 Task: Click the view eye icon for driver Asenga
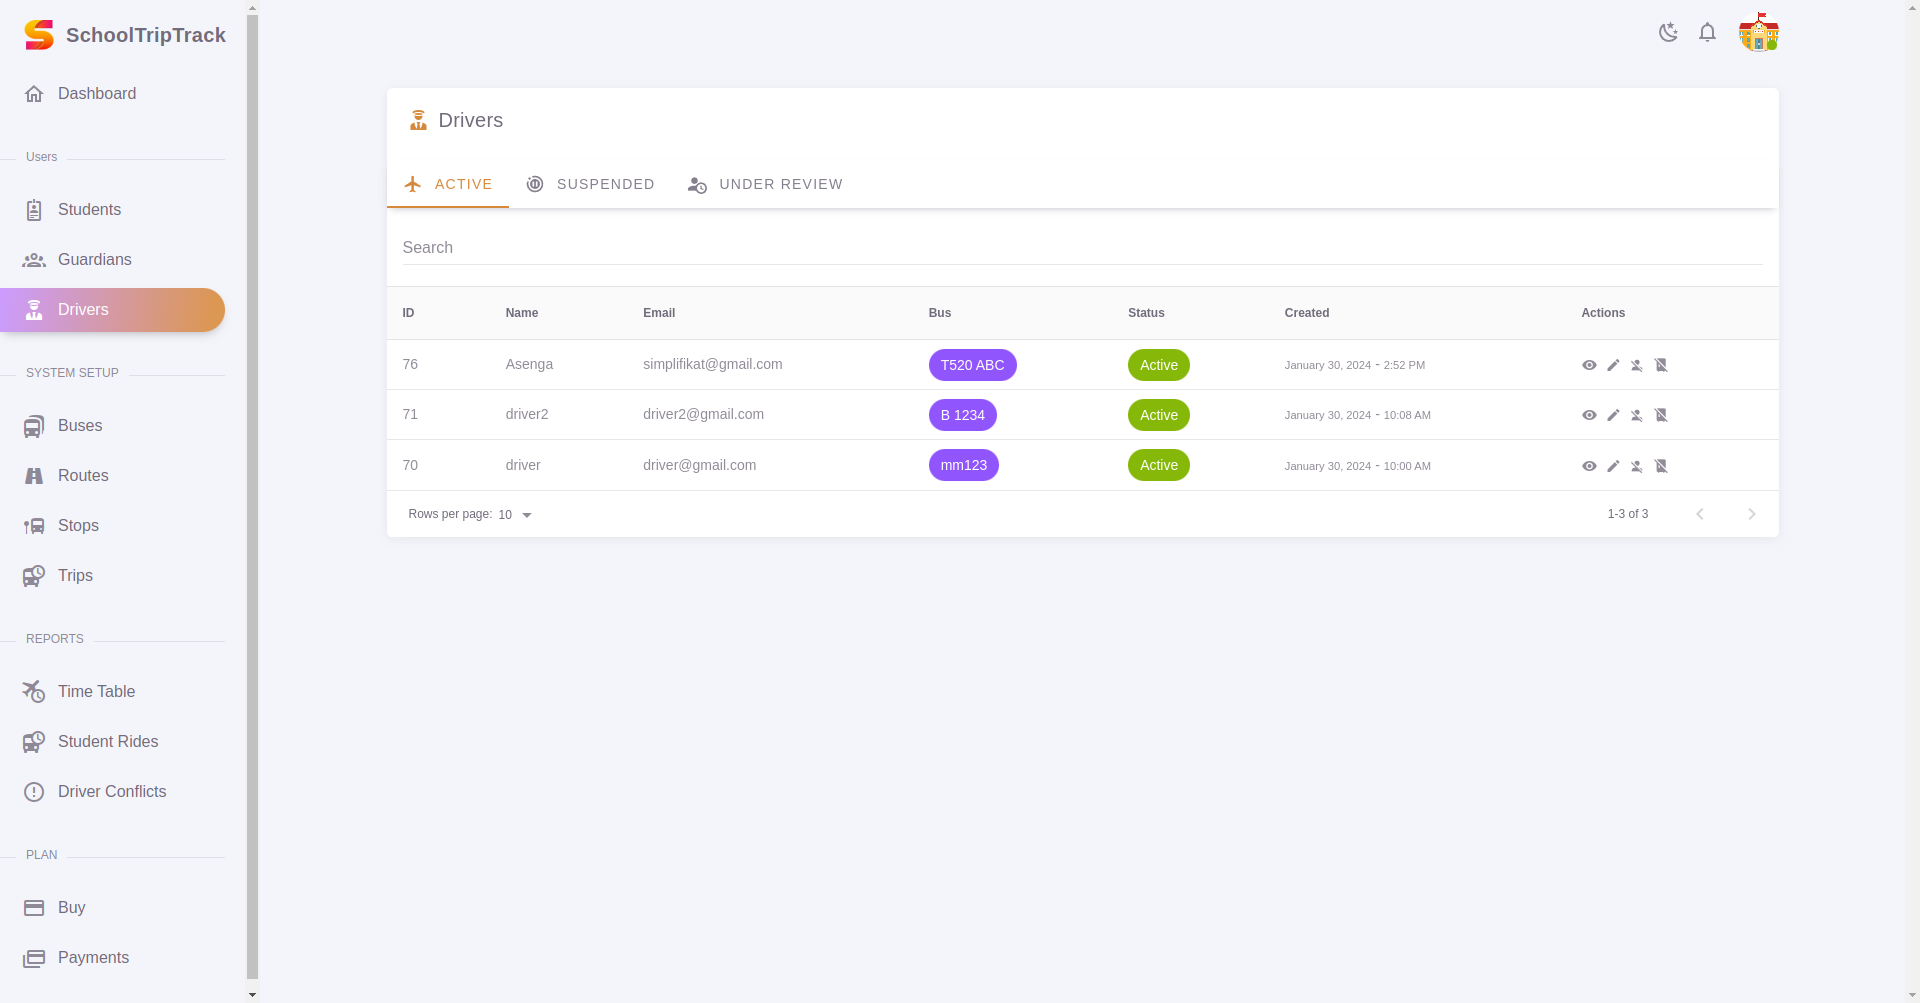1589,365
